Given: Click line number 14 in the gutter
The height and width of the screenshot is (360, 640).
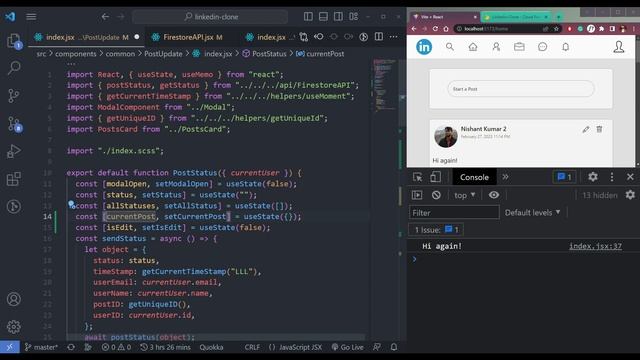Looking at the screenshot, I should click(47, 217).
